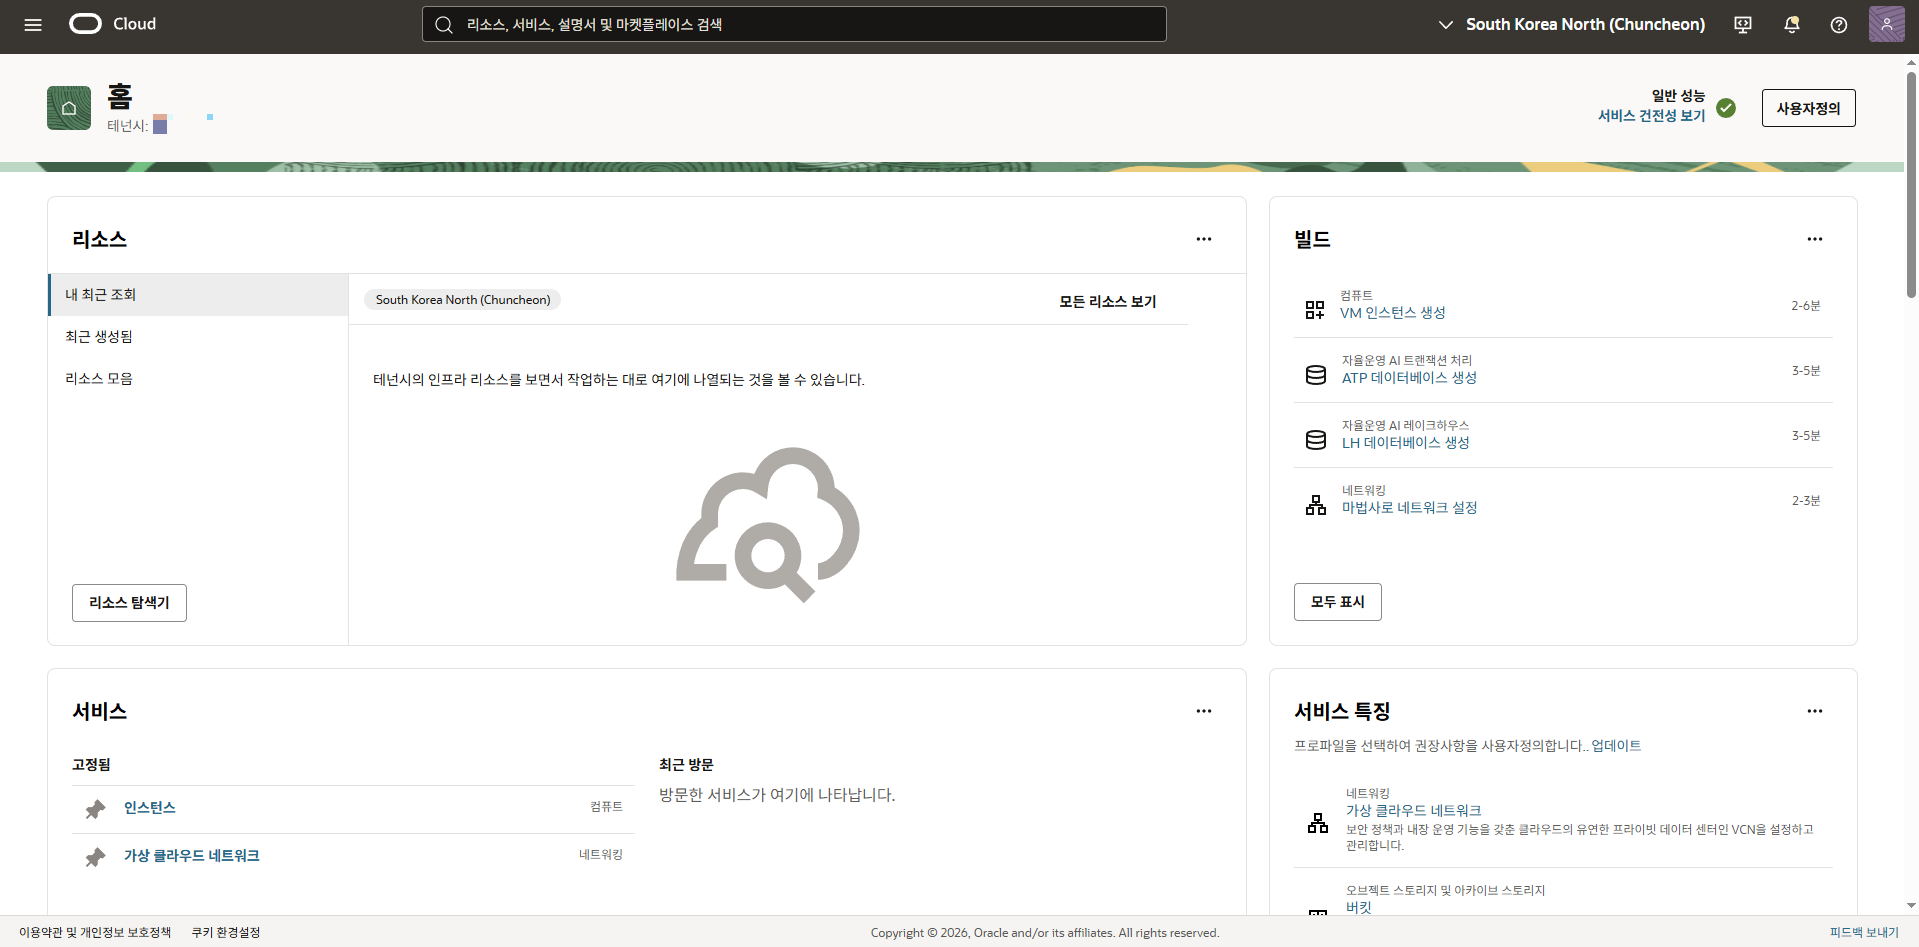
Task: Open the help question mark icon
Action: coord(1839,25)
